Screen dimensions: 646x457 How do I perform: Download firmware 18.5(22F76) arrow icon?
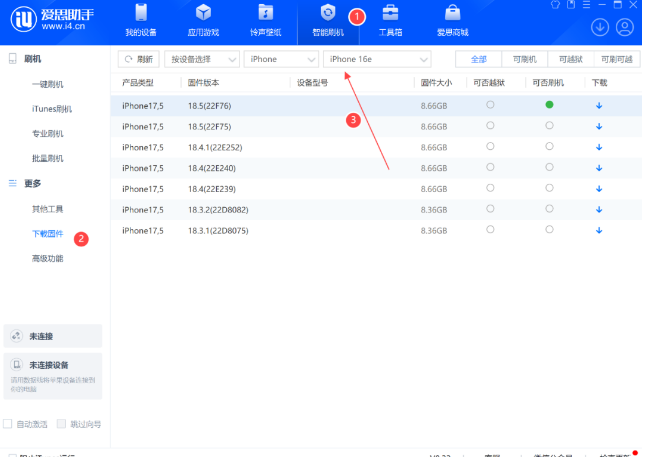599,106
